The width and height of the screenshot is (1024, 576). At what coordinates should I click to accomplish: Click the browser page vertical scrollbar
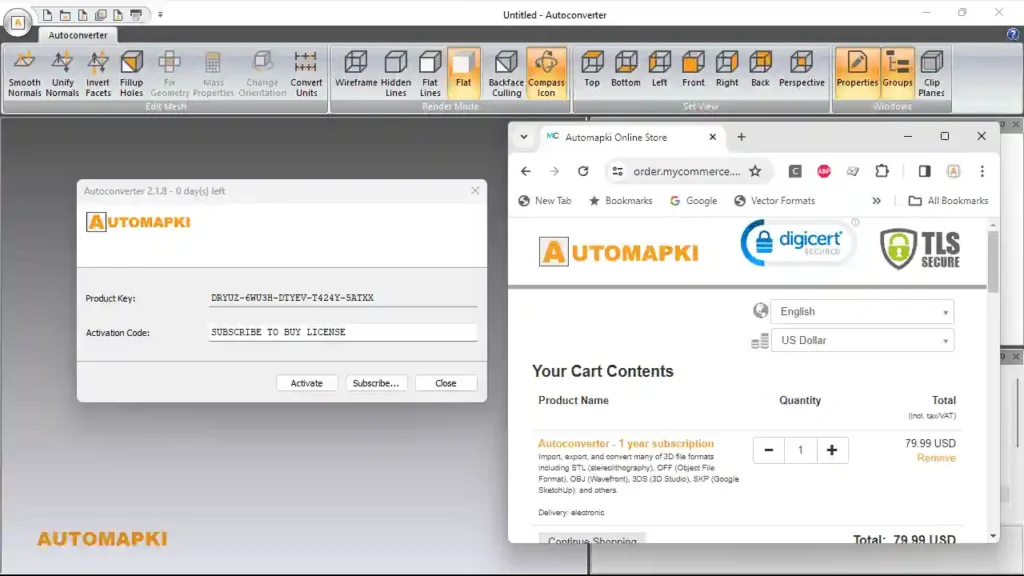[993, 261]
